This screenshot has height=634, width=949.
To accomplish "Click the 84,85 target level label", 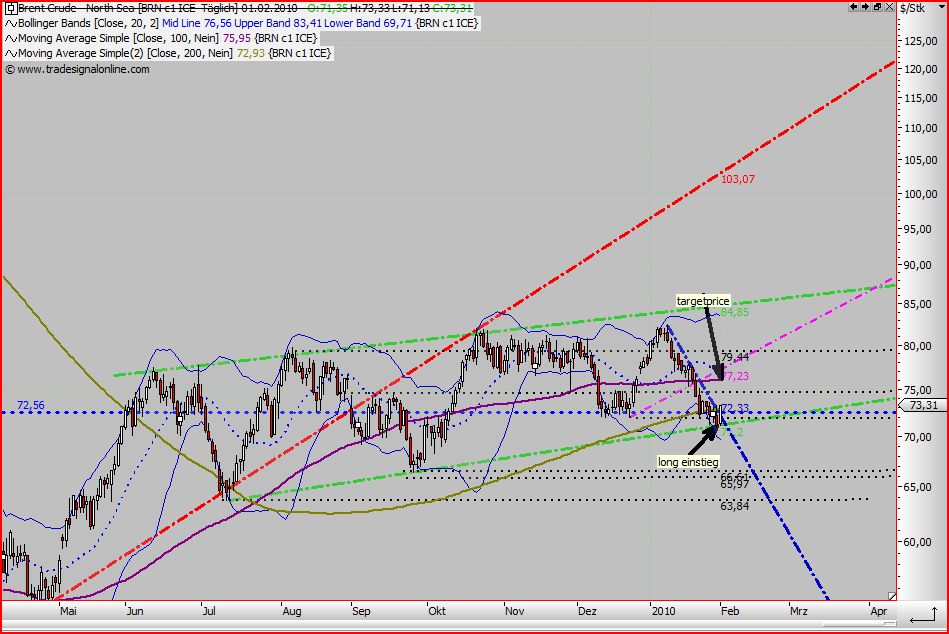I will [733, 312].
